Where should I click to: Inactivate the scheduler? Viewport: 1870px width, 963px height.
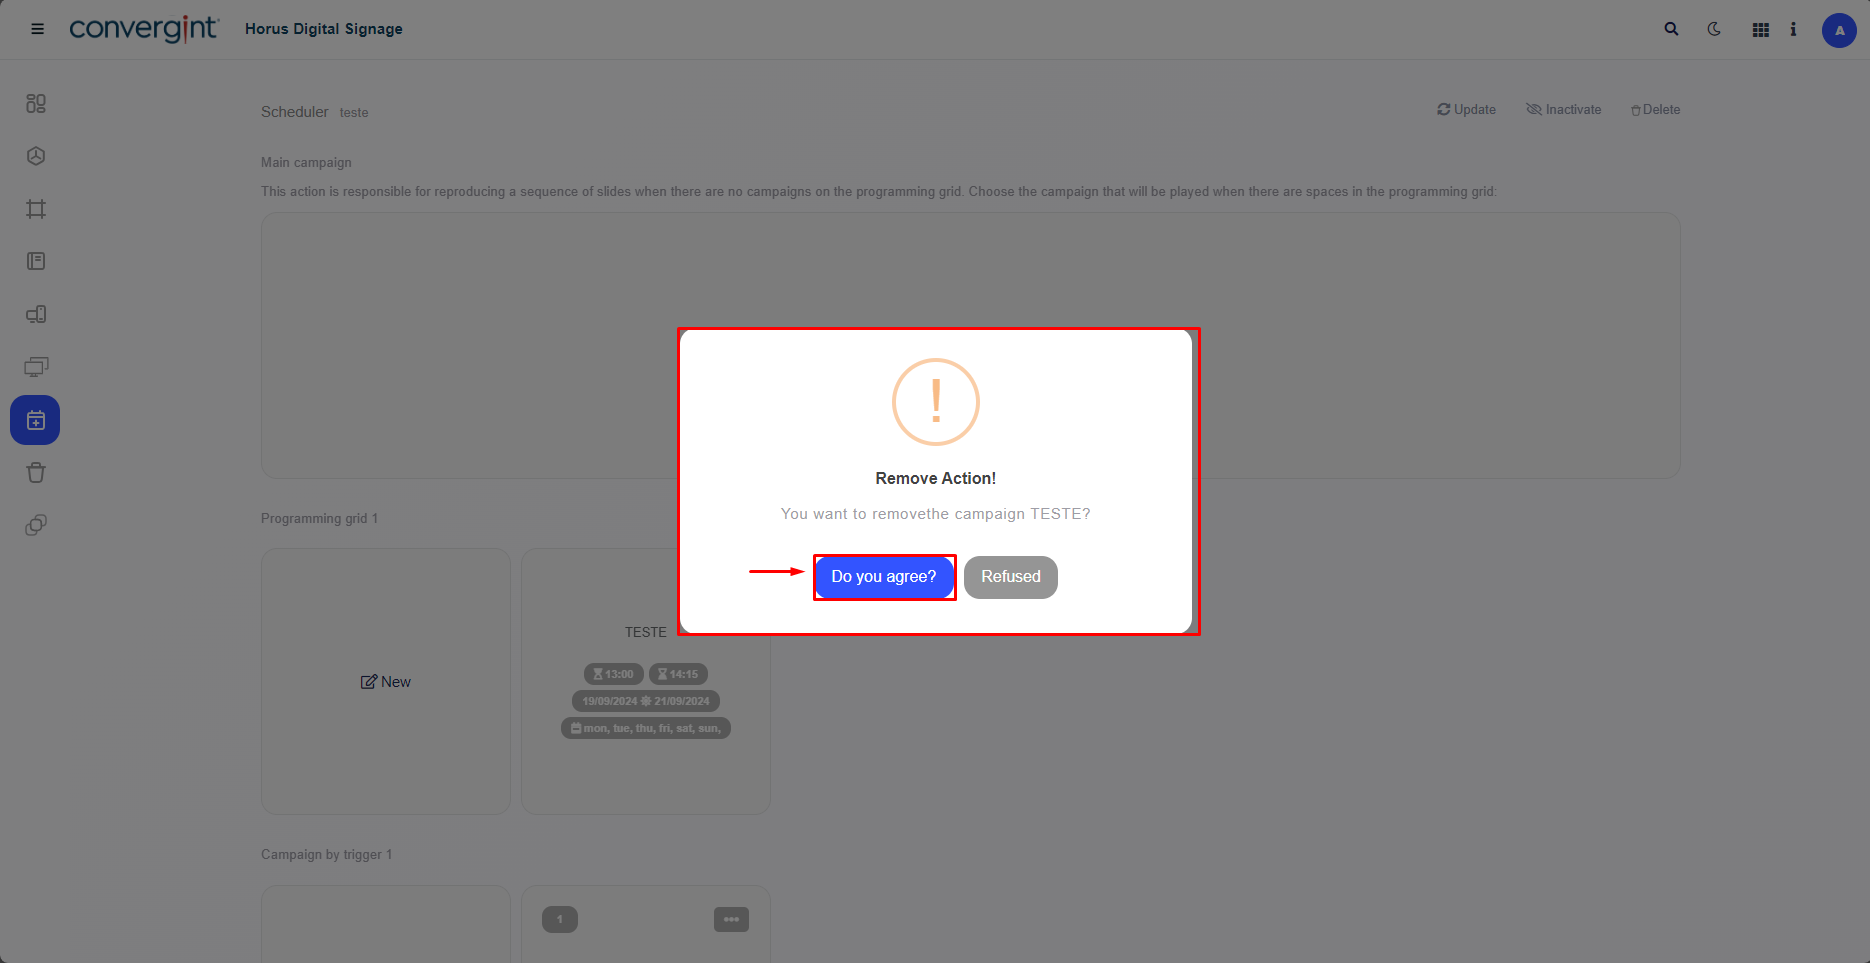click(x=1564, y=110)
